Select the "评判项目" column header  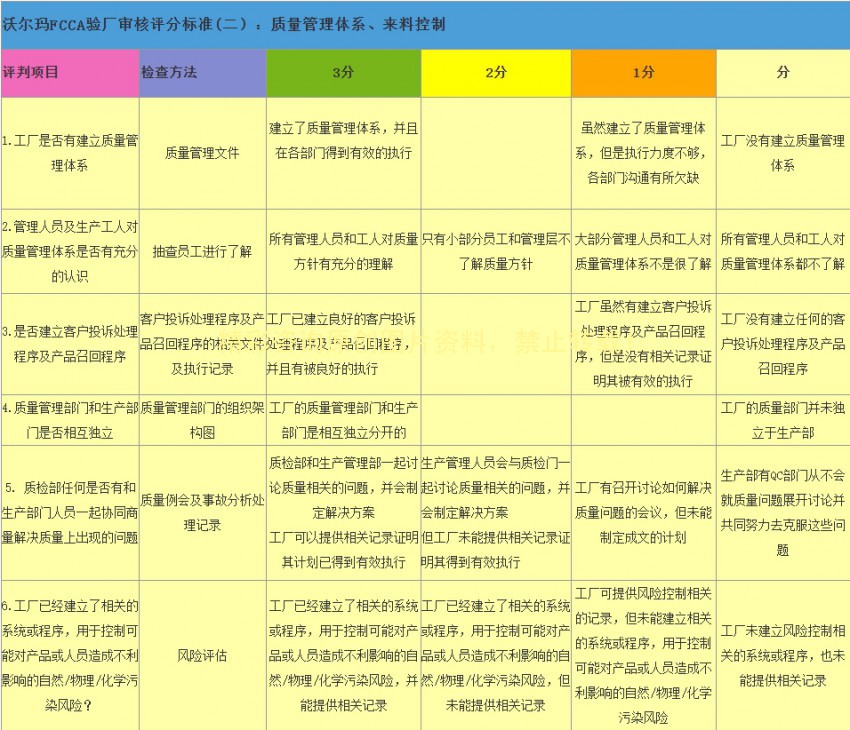tap(70, 73)
